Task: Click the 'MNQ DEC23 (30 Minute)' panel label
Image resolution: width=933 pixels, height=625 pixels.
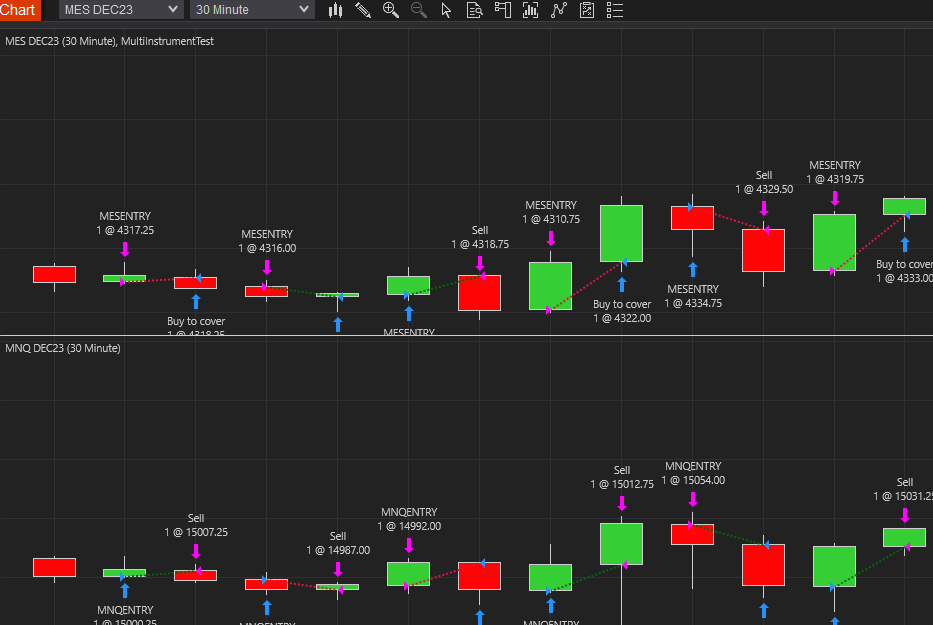Action: pos(62,348)
